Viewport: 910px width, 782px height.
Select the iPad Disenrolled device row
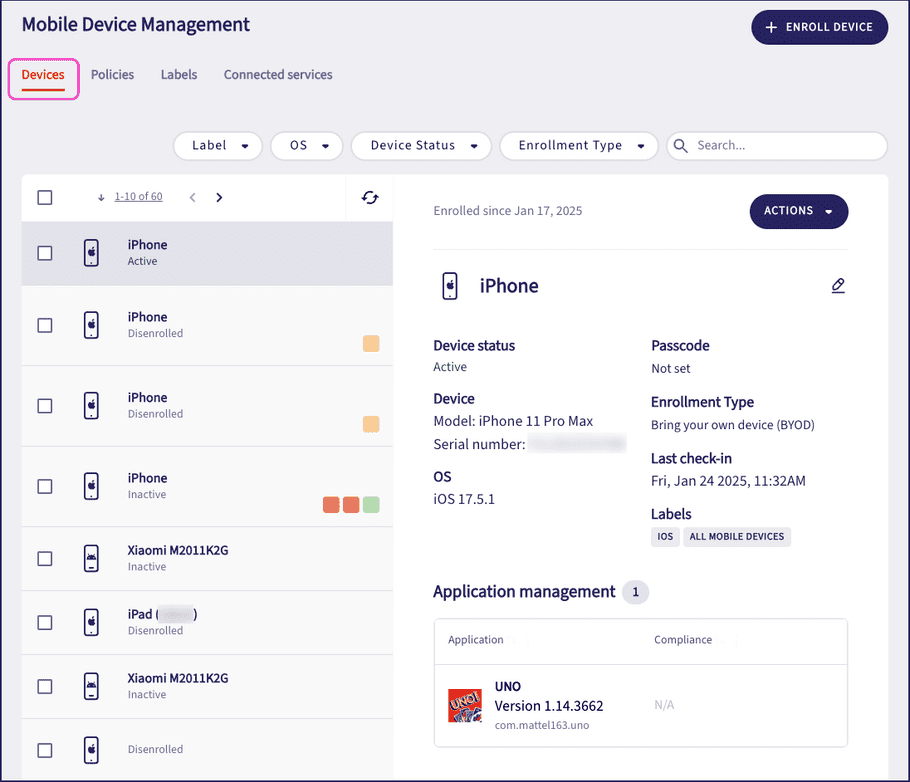pyautogui.click(x=207, y=622)
